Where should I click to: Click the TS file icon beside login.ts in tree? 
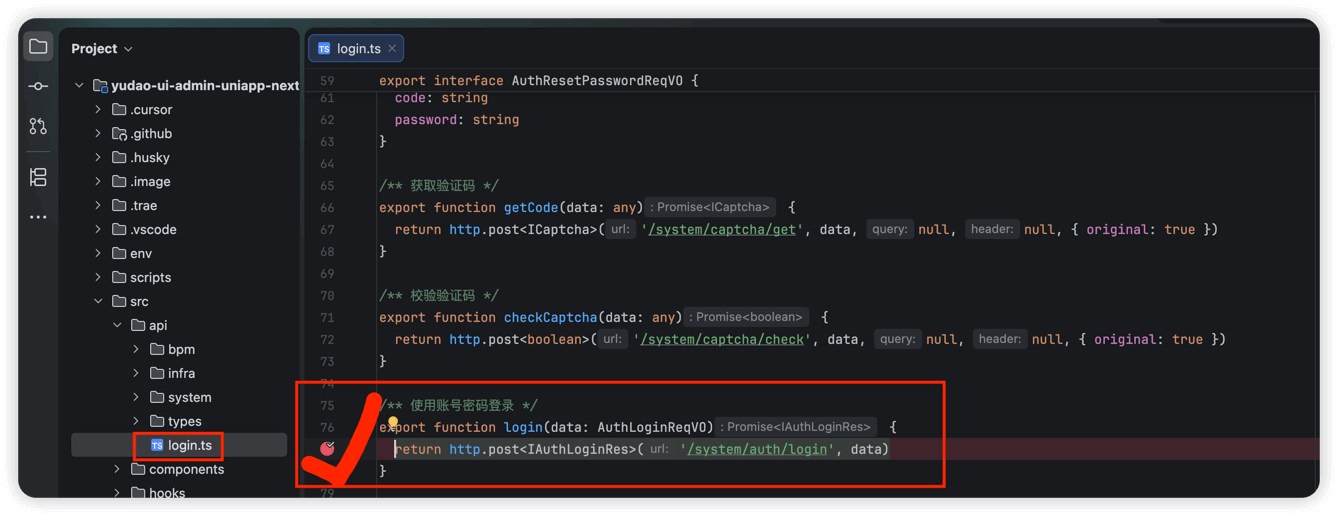click(x=157, y=445)
